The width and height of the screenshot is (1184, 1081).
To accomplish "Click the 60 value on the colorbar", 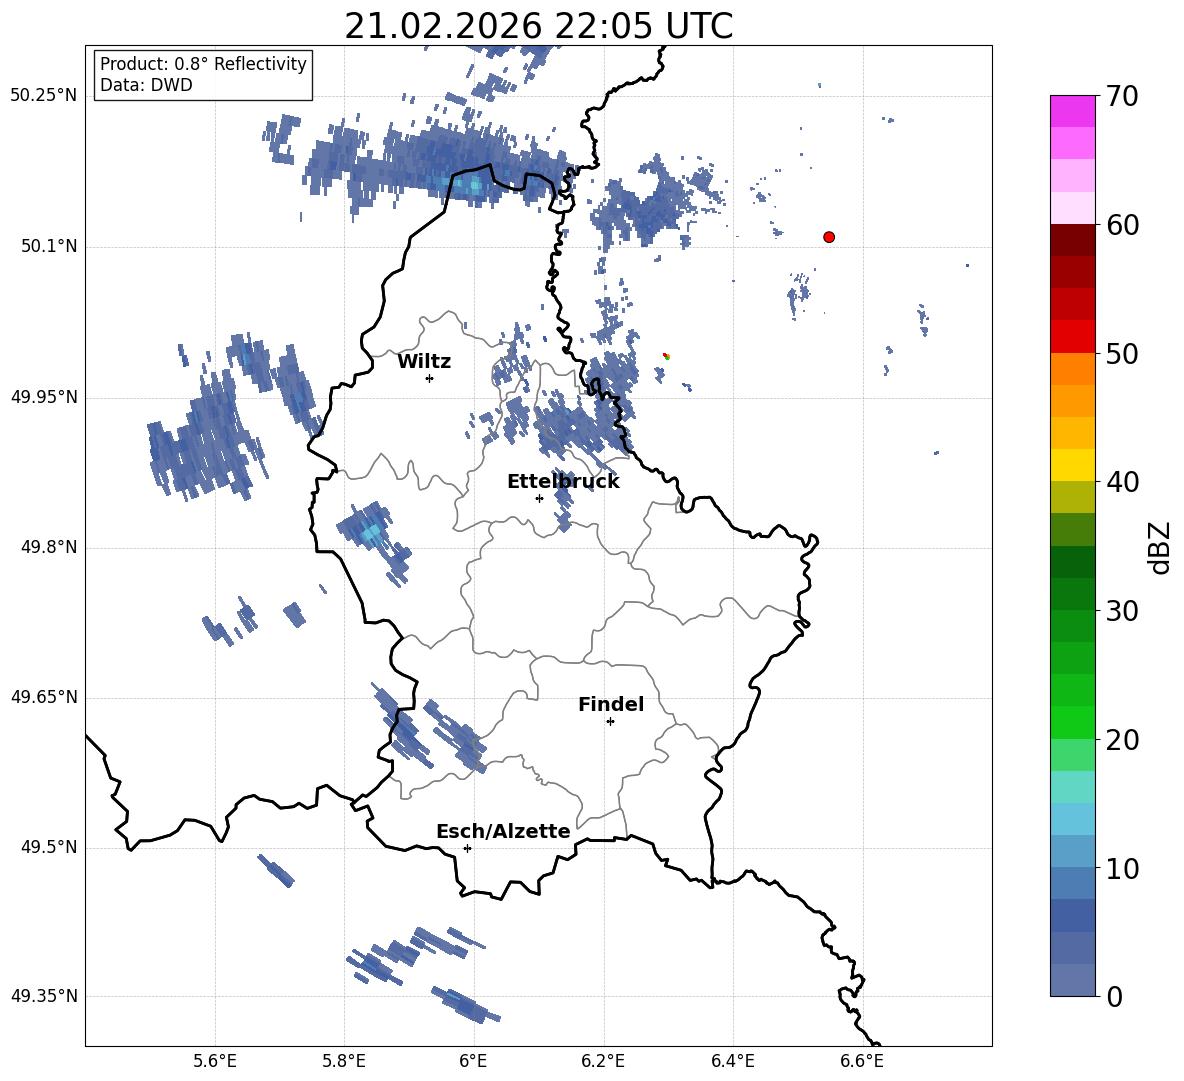I will coord(1122,225).
